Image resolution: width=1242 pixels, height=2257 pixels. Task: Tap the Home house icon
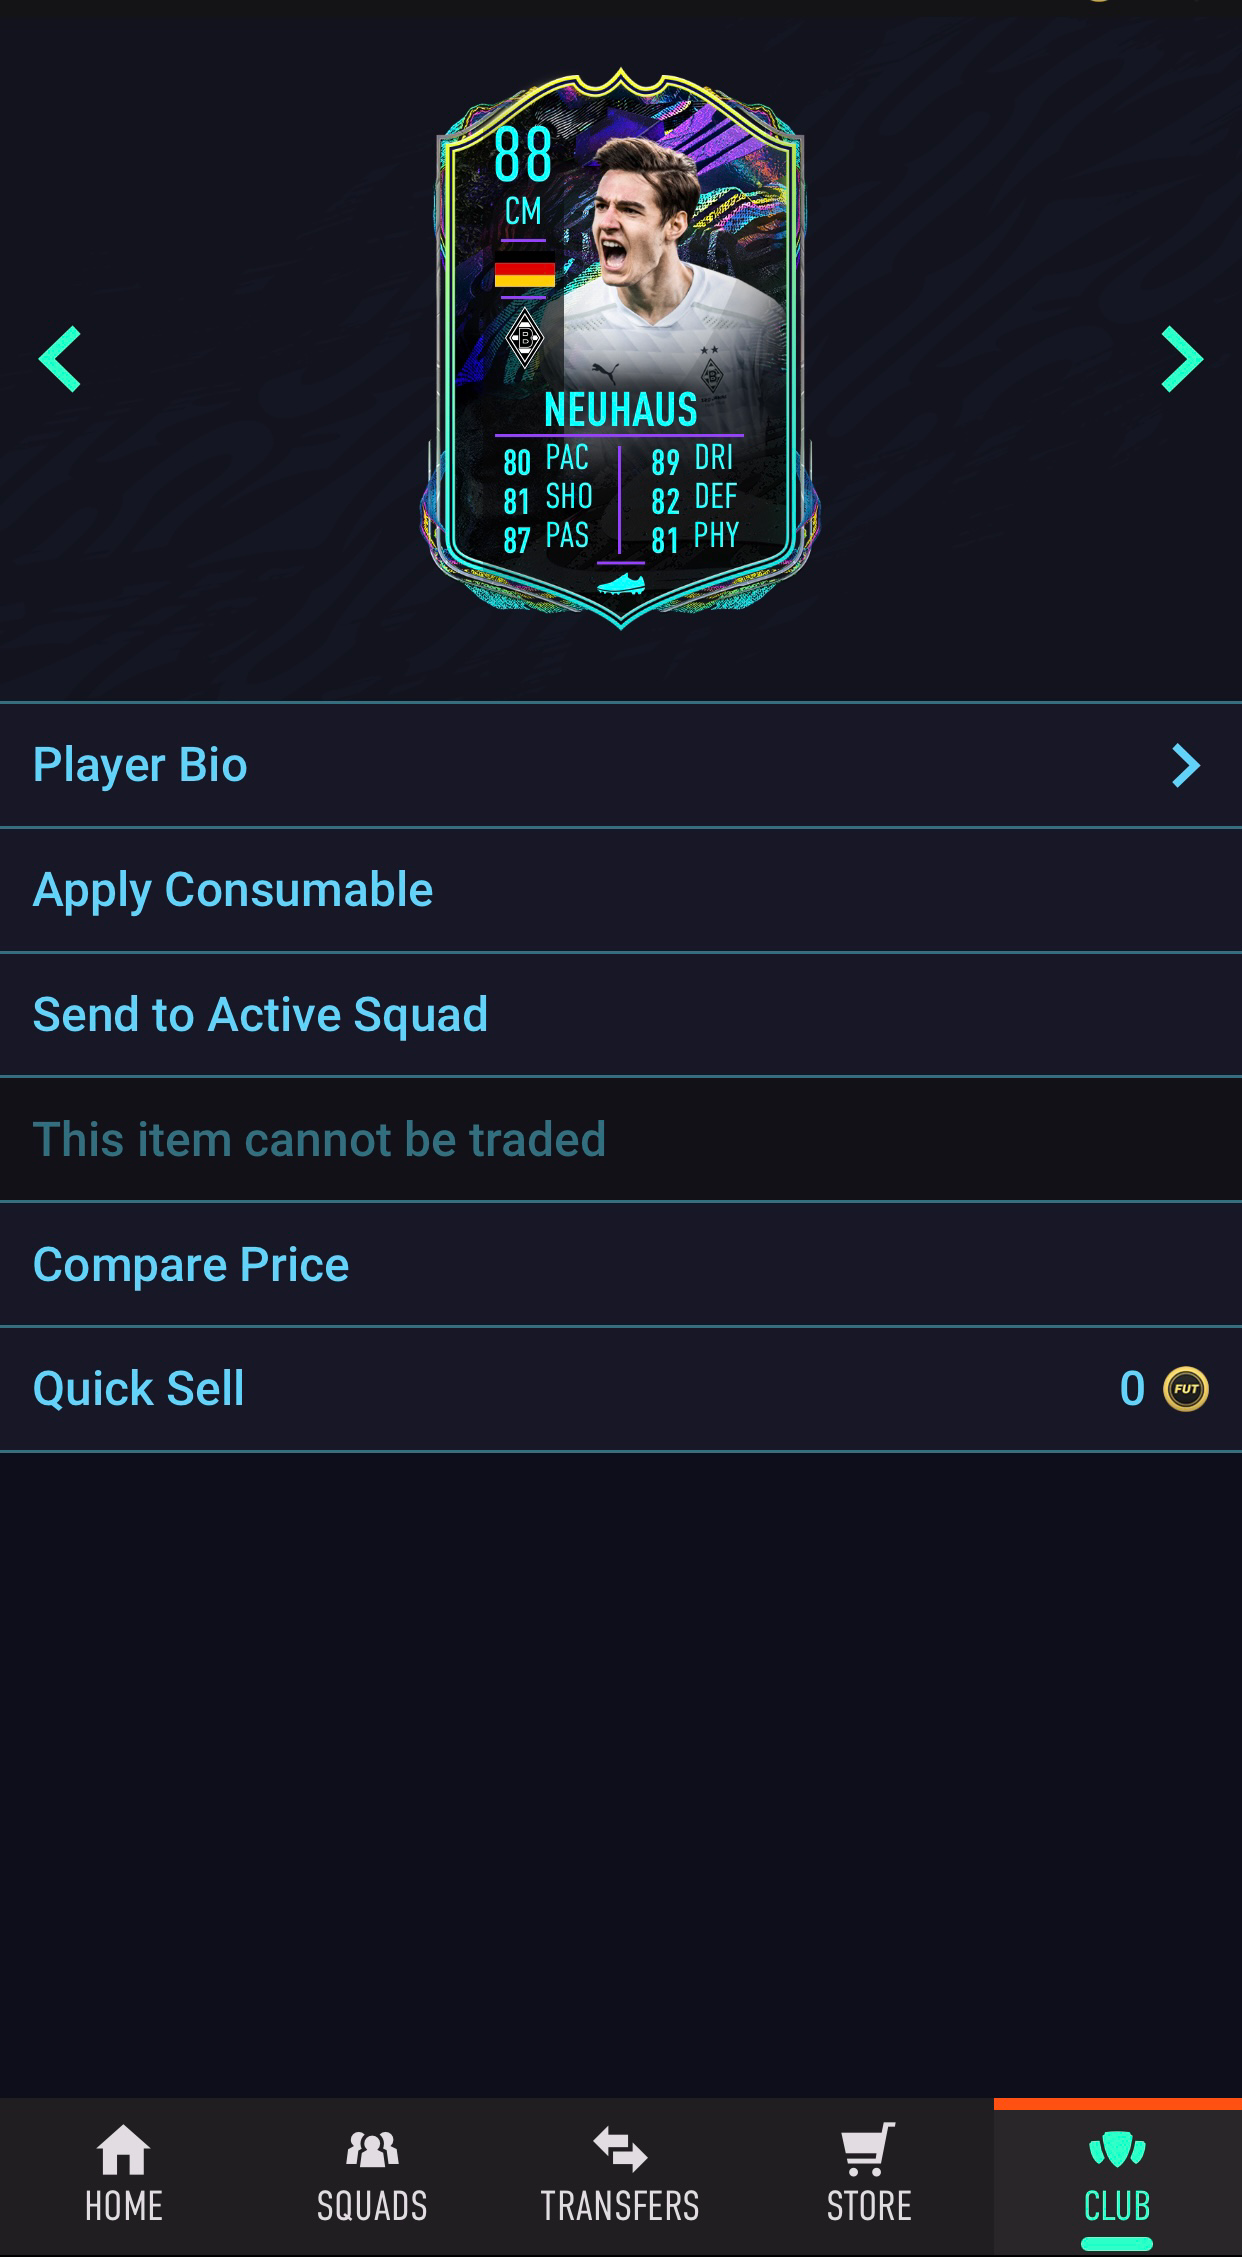tap(124, 2149)
